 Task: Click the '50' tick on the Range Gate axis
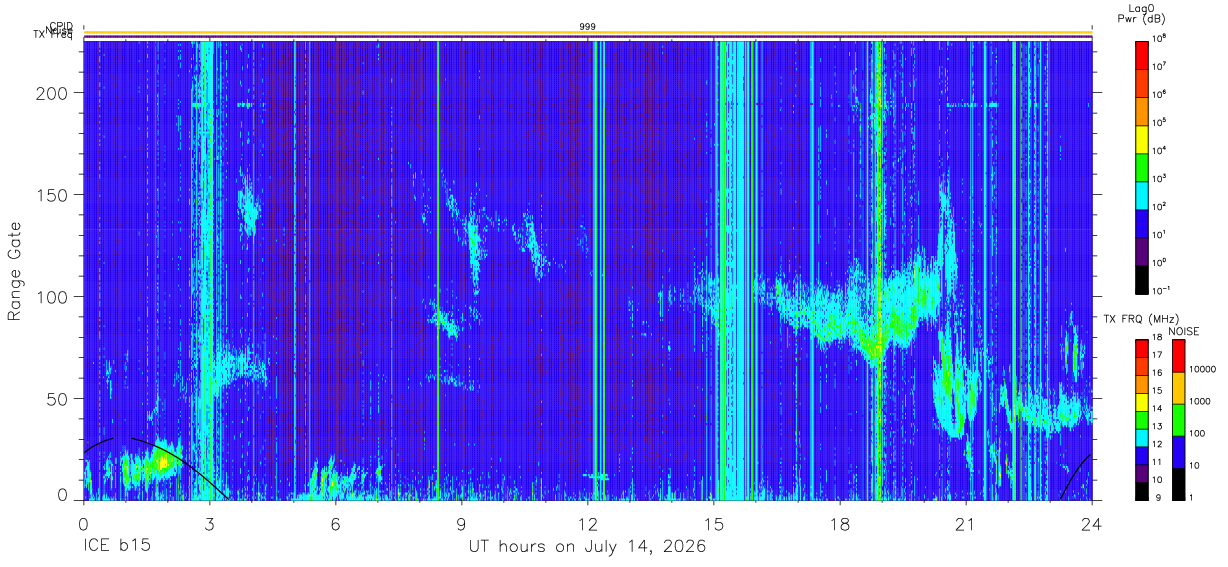pyautogui.click(x=58, y=399)
